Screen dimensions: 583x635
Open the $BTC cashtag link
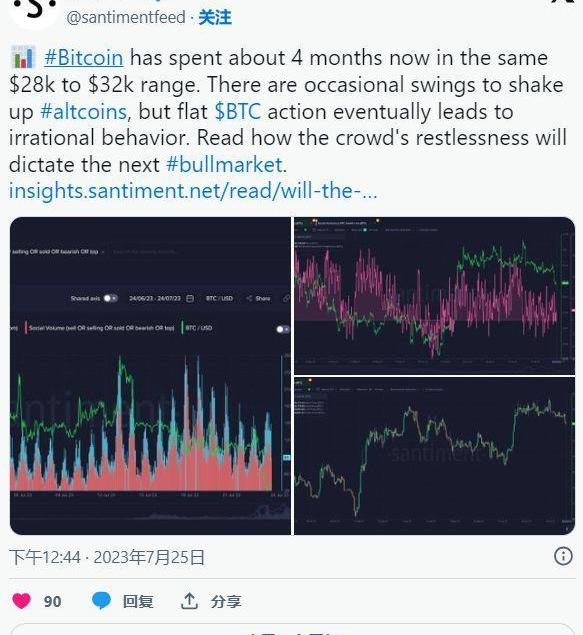238,111
